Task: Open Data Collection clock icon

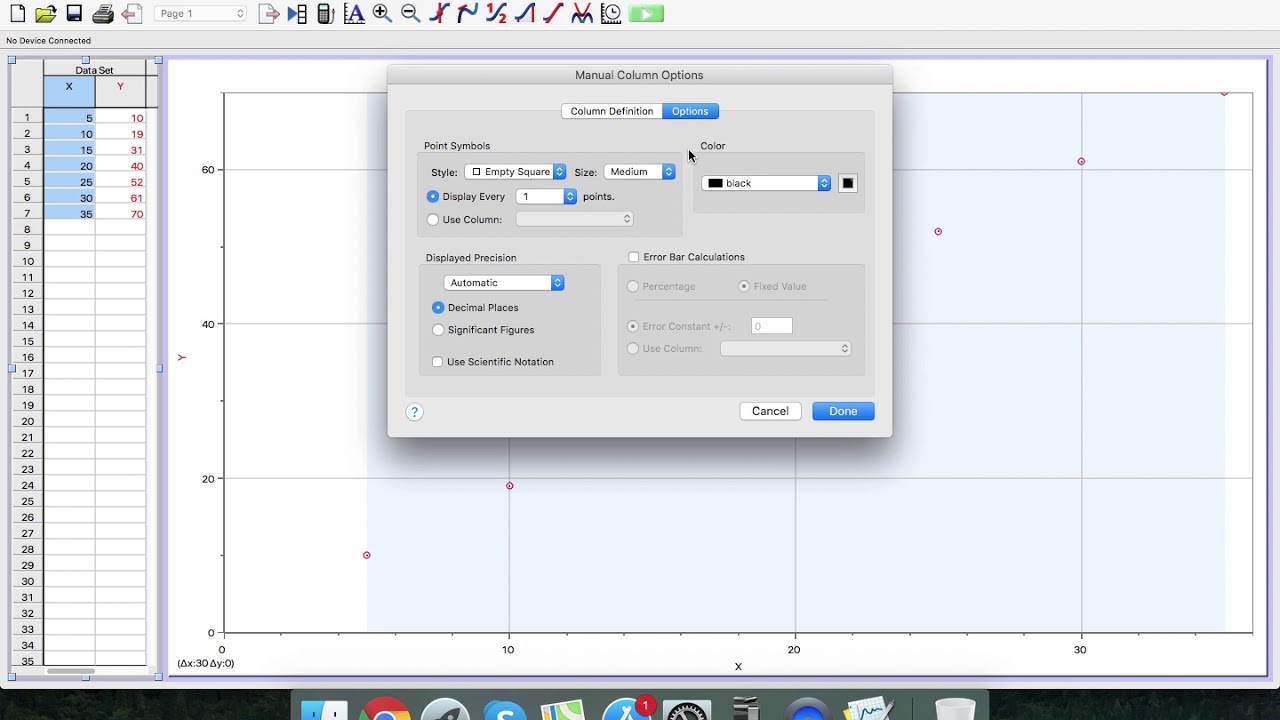Action: click(611, 14)
